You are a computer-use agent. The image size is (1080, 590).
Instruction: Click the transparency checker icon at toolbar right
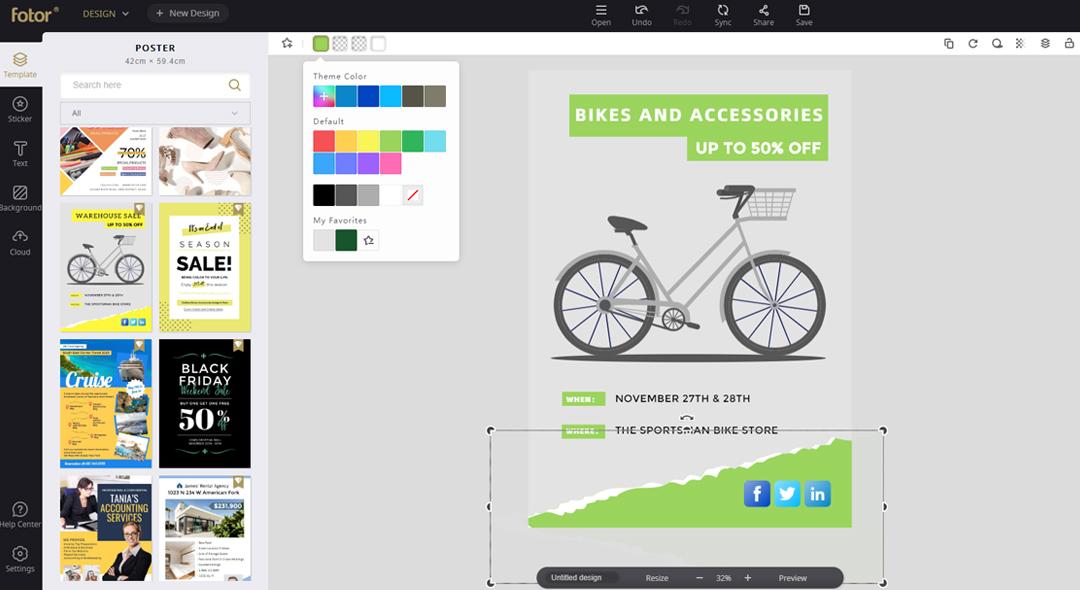(x=1020, y=43)
